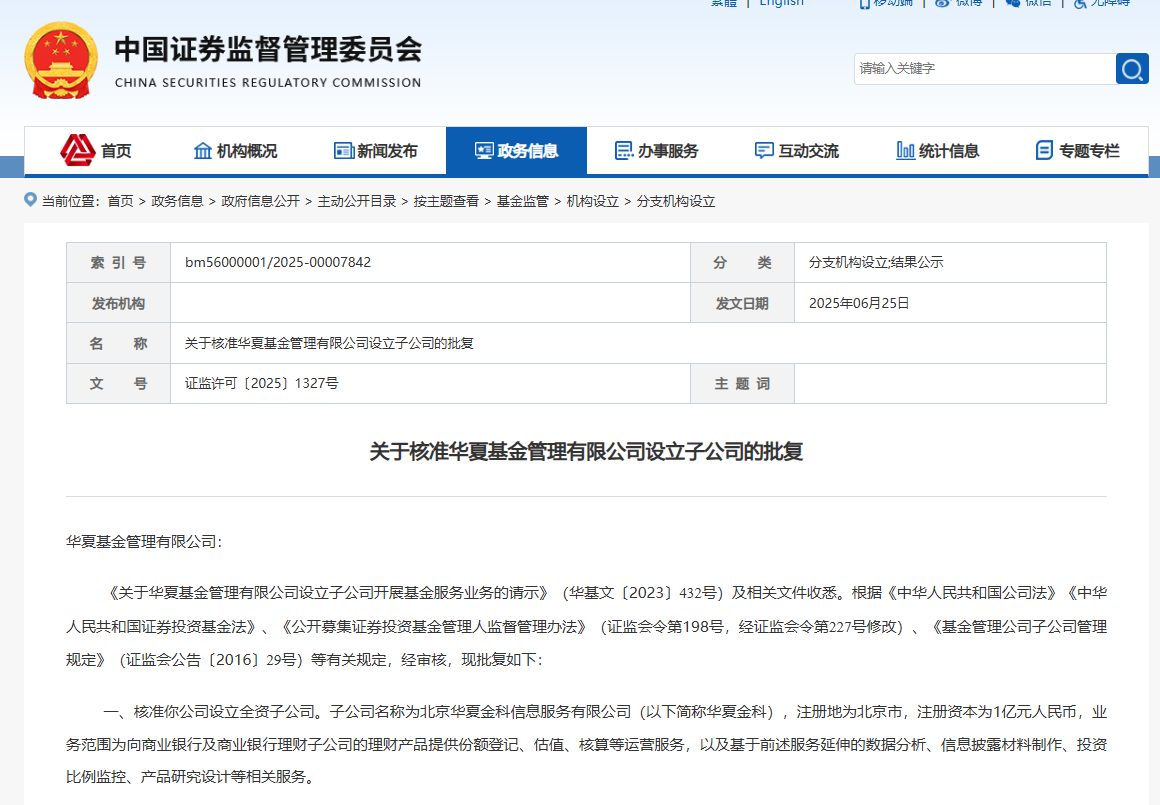Go to 首页 in the breadcrumb trail
1160x805 pixels.
click(x=120, y=201)
